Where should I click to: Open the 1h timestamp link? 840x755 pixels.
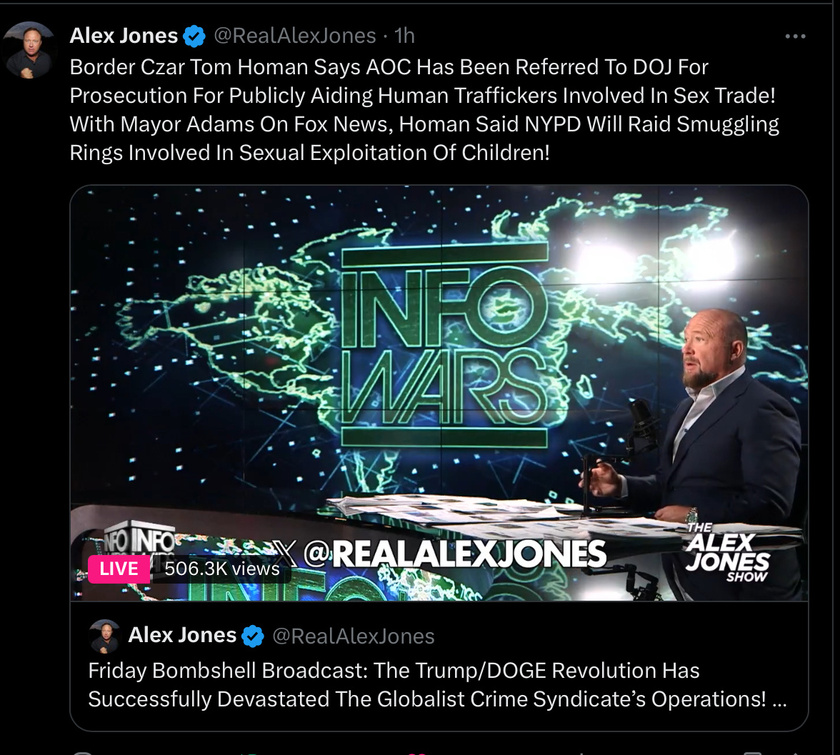tap(404, 36)
